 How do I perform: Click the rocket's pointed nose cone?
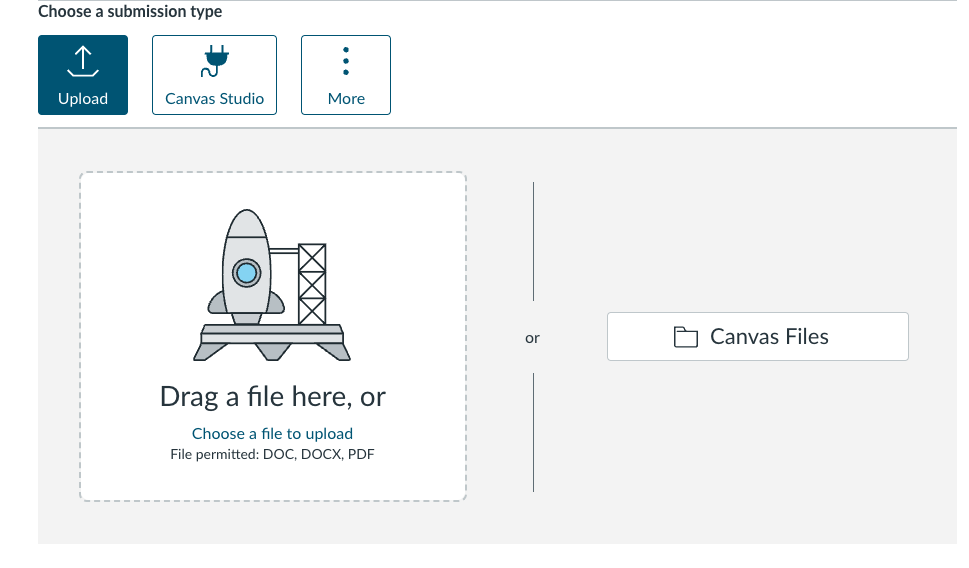[x=246, y=221]
